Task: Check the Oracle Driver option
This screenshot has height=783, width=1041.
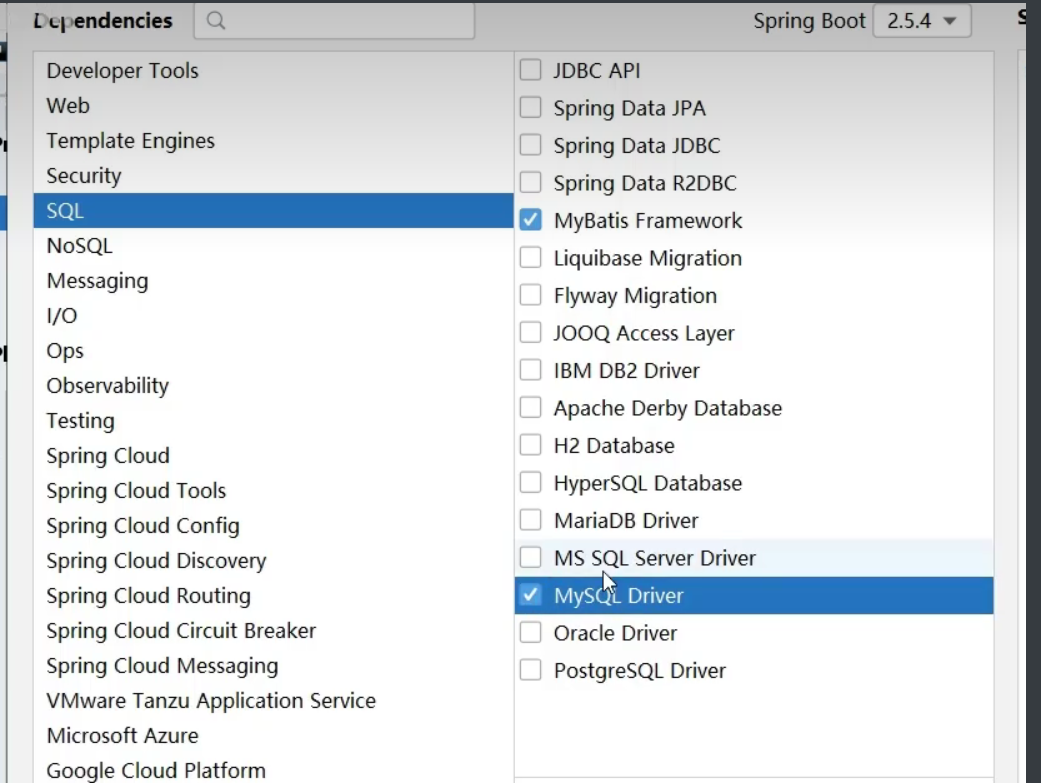Action: tap(530, 633)
